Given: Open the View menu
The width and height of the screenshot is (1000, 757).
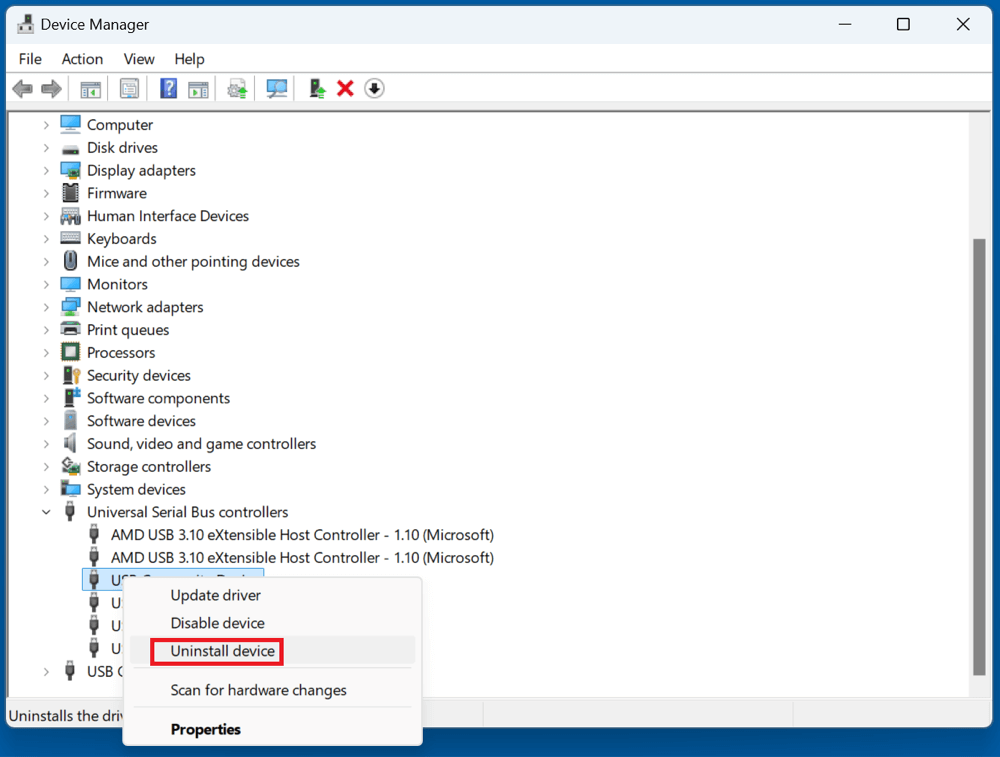Looking at the screenshot, I should point(139,59).
